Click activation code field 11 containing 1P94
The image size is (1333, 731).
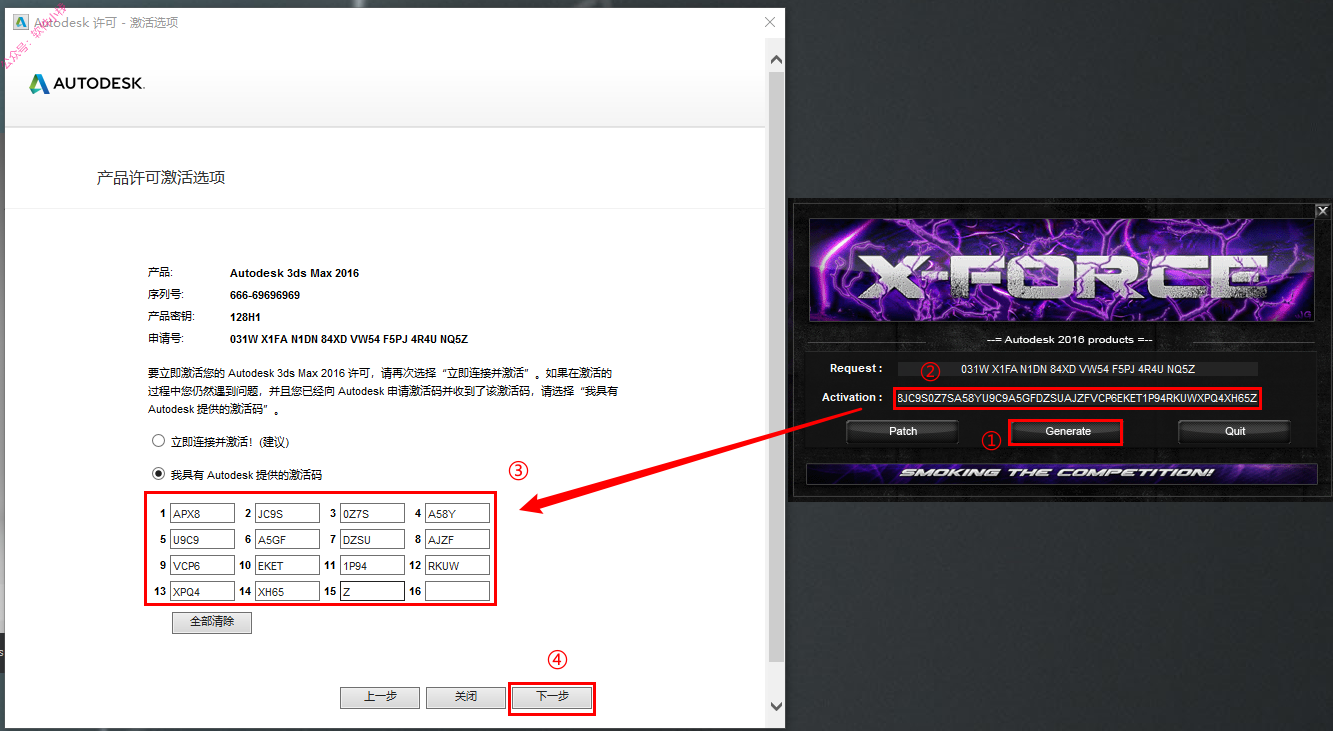click(372, 565)
